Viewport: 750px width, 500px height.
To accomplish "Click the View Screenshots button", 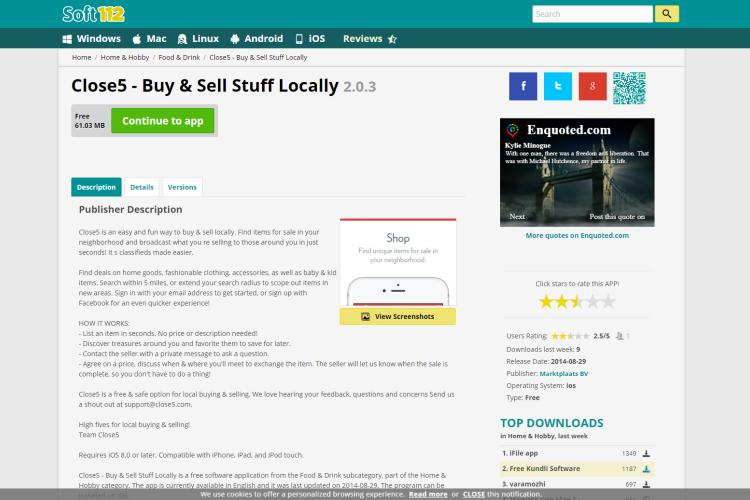I will [x=397, y=316].
